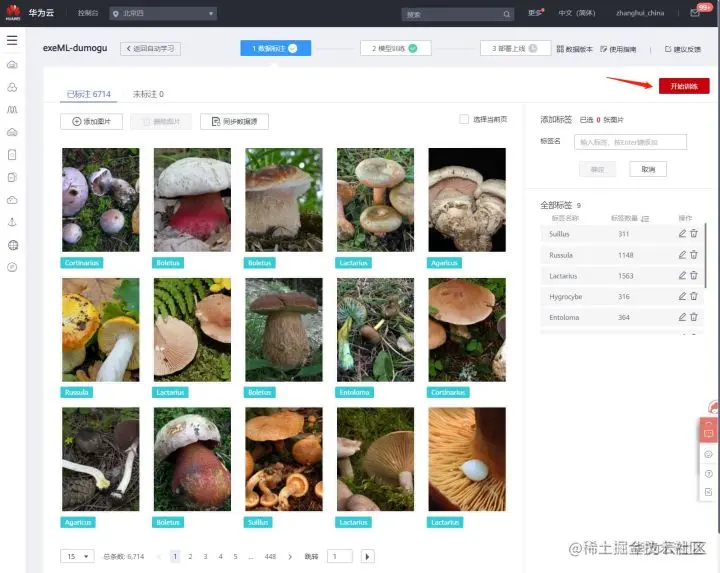Open the globe icon in left sidebar
Image resolution: width=720 pixels, height=573 pixels.
(13, 245)
